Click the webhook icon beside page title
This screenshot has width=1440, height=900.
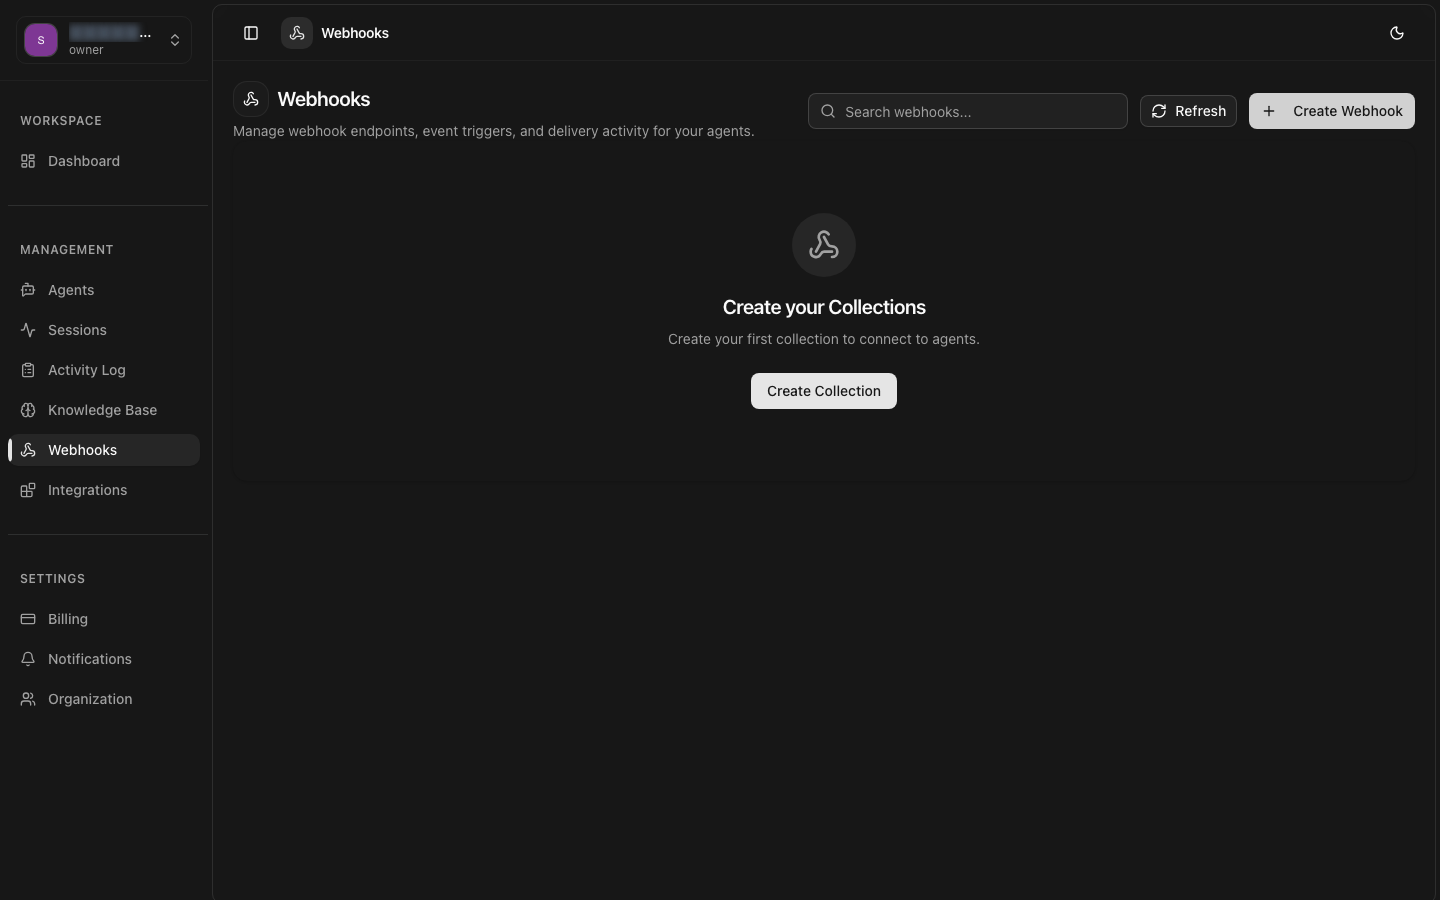coord(251,99)
